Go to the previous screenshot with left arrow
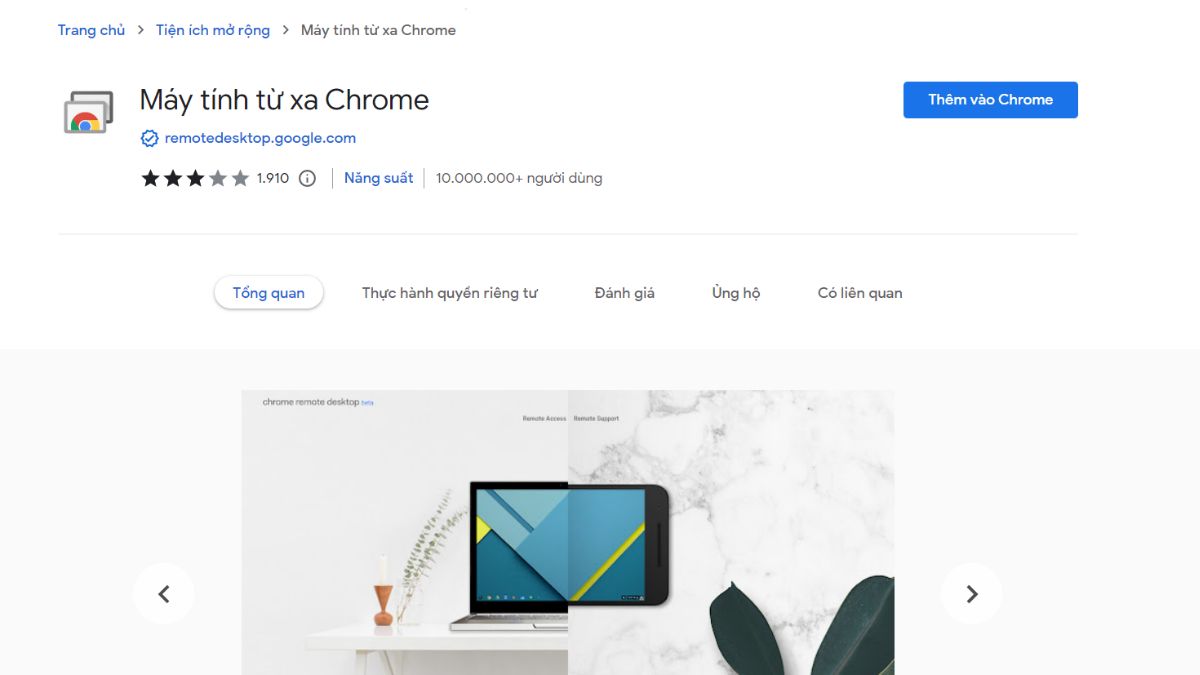The width and height of the screenshot is (1200, 675). [163, 594]
